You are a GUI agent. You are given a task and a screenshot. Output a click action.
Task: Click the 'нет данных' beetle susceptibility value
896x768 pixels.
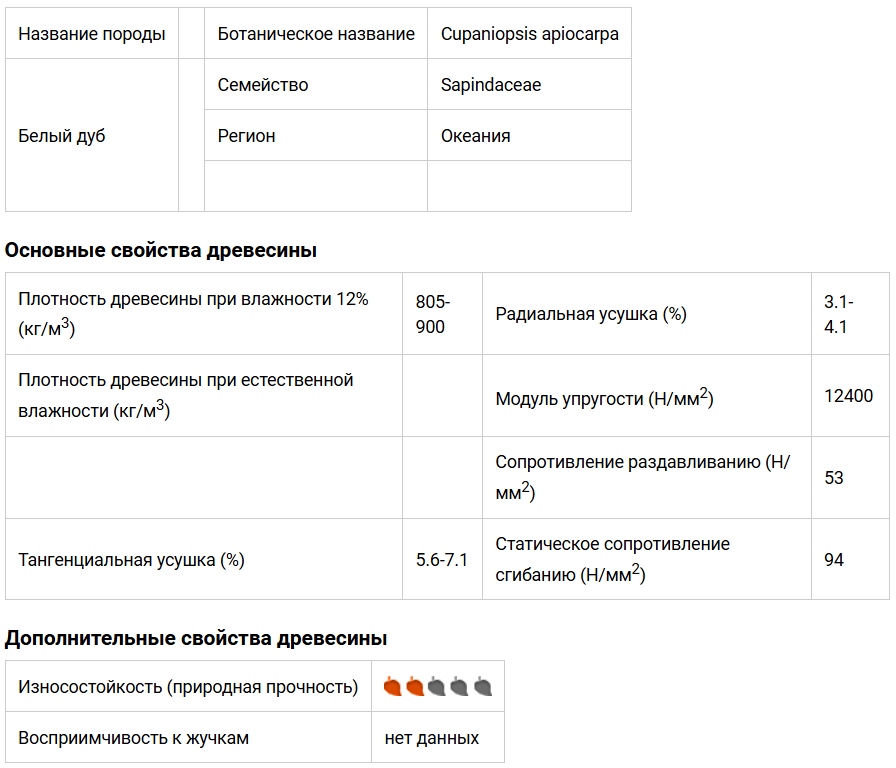click(432, 738)
